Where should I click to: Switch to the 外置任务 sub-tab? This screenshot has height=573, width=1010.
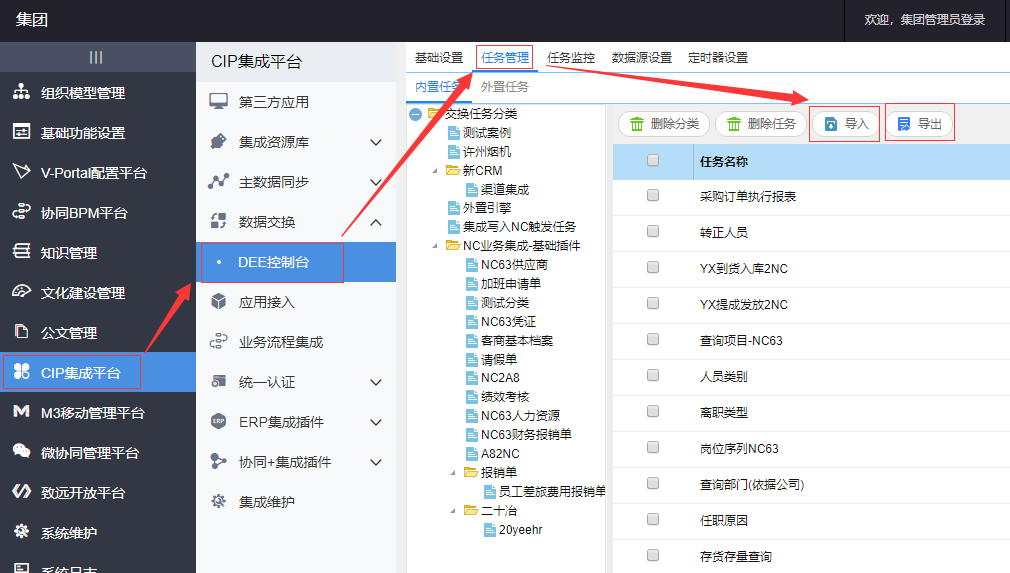(504, 87)
